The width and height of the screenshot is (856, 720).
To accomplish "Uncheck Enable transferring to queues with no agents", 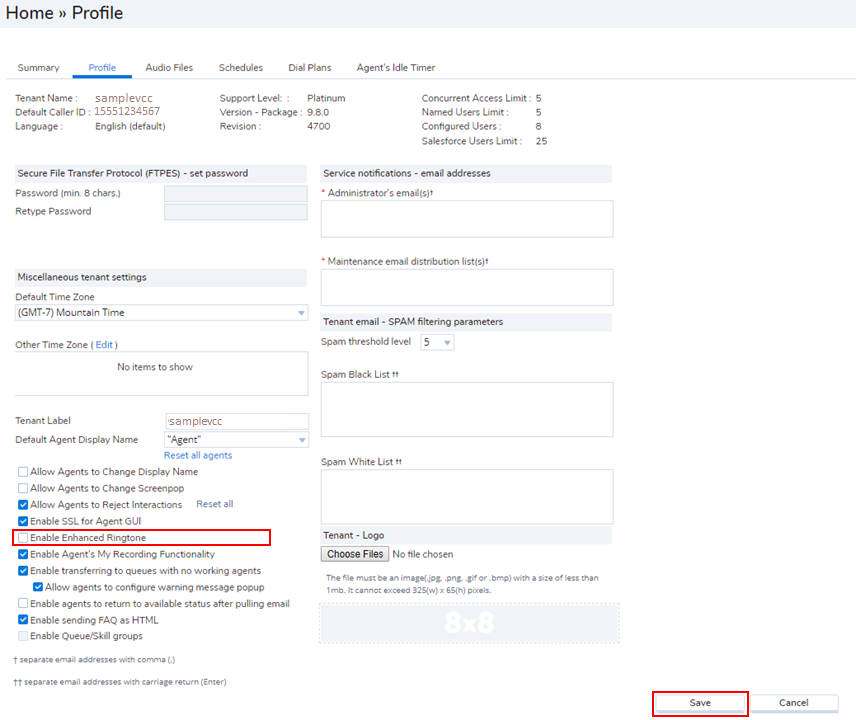I will click(x=23, y=570).
